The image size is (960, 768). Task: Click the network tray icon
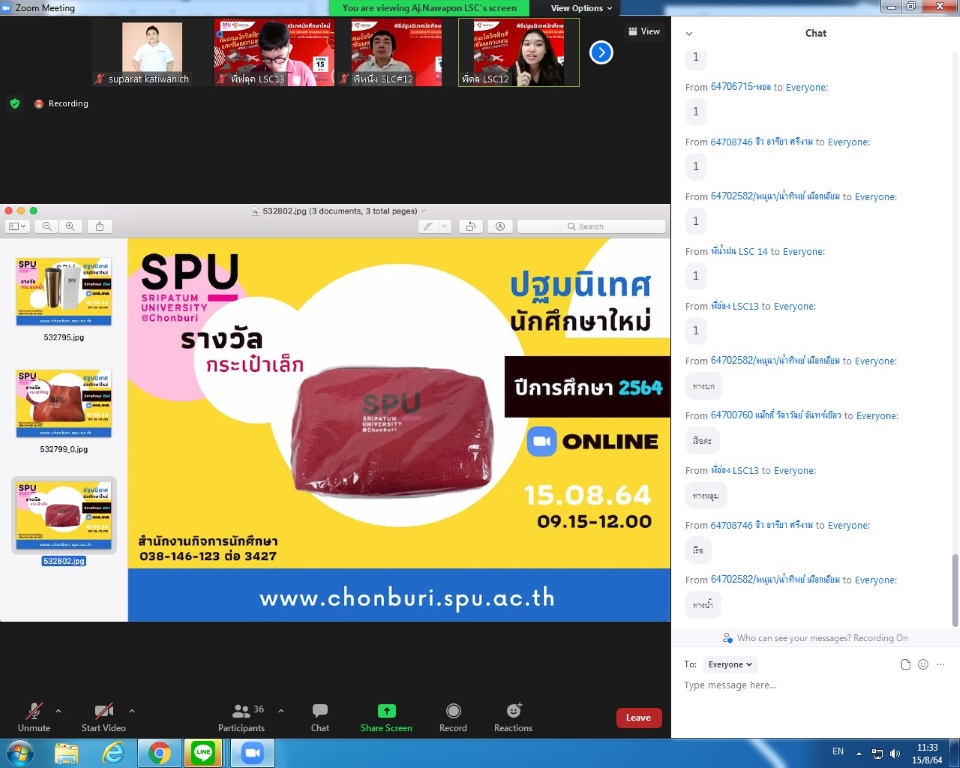point(877,754)
